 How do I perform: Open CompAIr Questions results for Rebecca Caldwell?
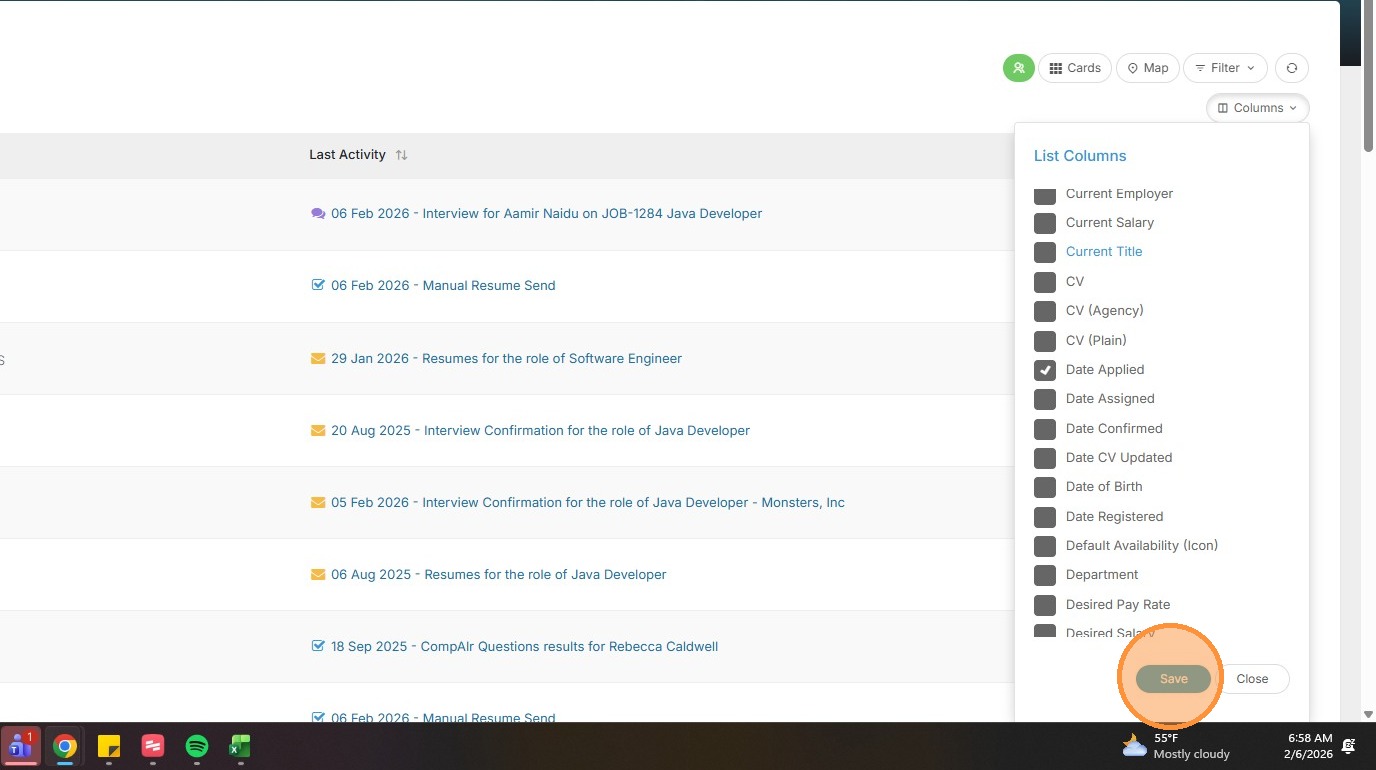coord(524,646)
